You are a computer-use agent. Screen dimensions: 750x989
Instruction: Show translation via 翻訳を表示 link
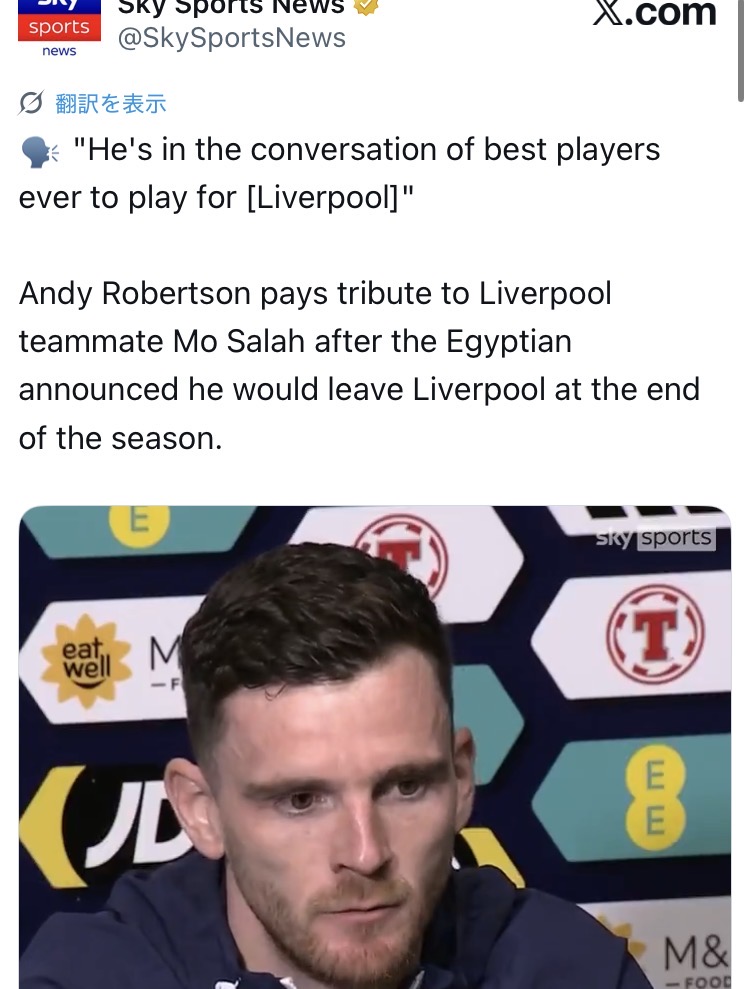111,103
